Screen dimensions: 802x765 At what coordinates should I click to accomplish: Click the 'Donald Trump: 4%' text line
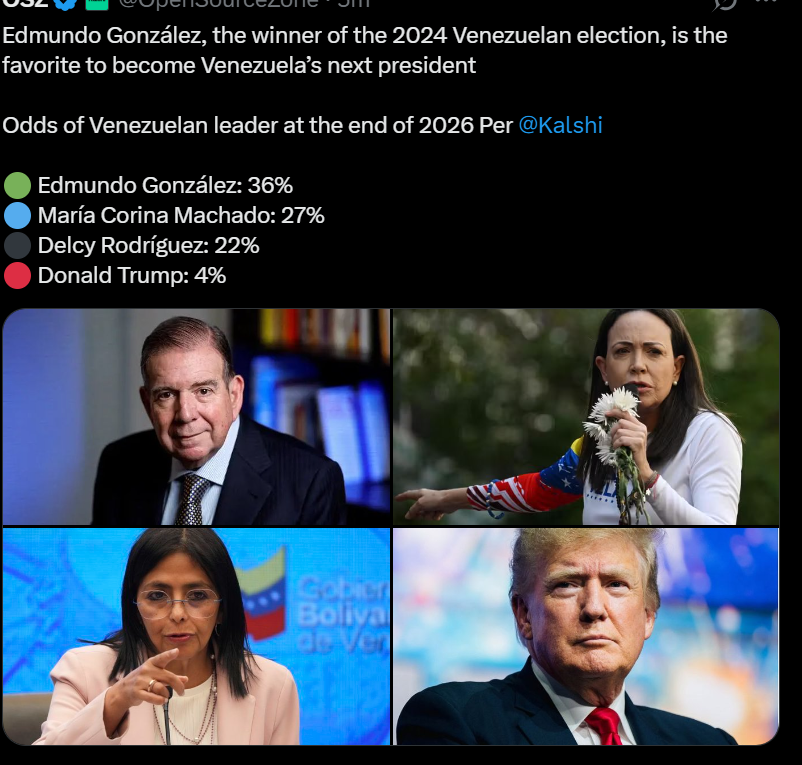click(x=131, y=276)
